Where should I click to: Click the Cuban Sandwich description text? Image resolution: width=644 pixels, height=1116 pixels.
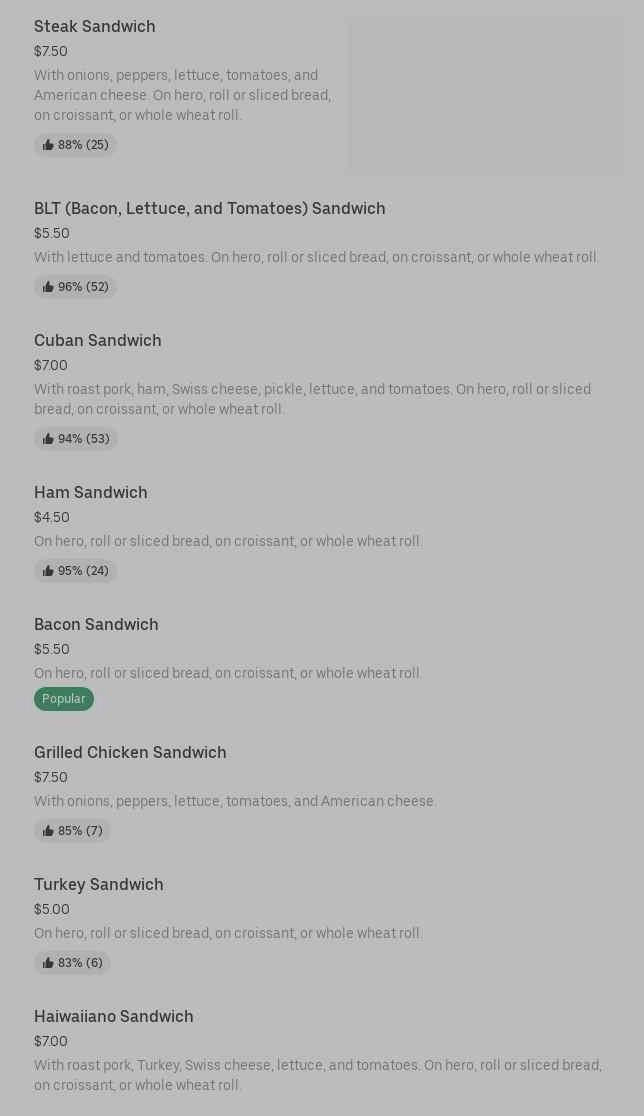tap(312, 399)
